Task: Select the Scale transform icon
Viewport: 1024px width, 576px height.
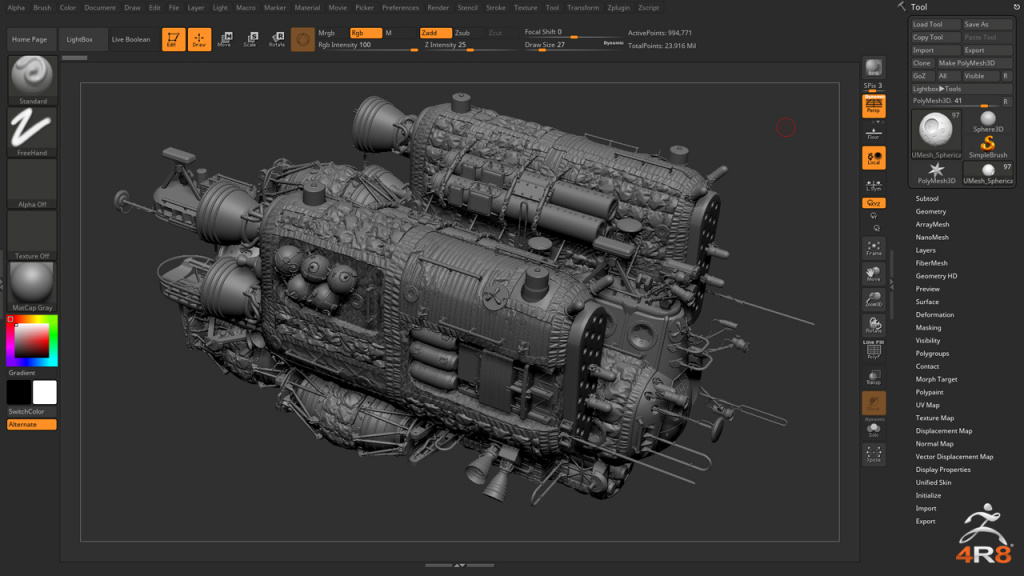Action: pos(251,39)
